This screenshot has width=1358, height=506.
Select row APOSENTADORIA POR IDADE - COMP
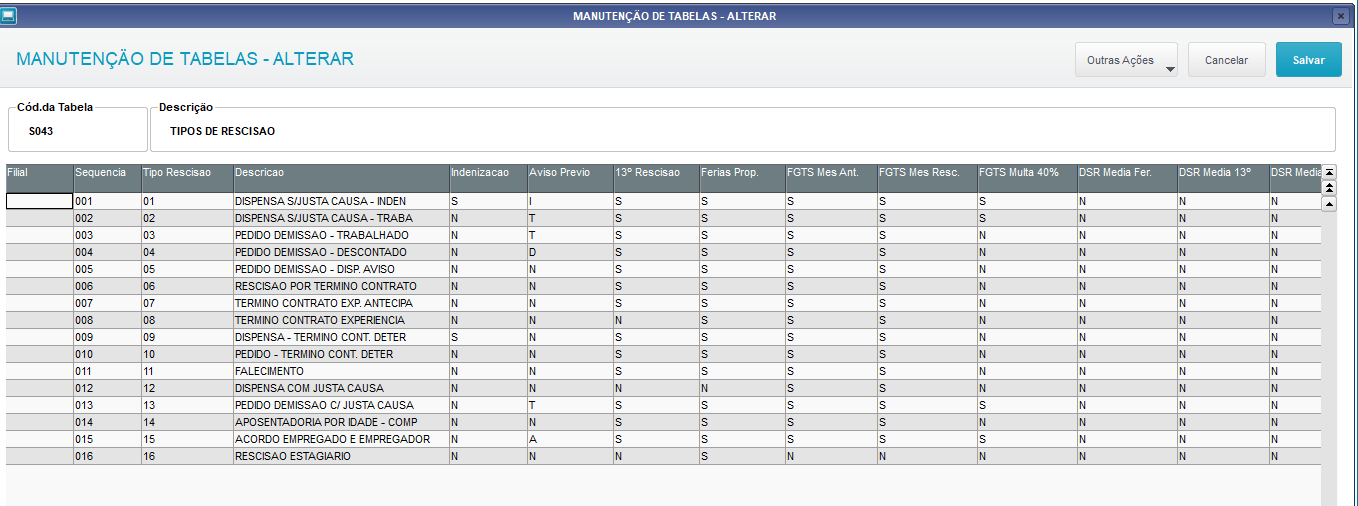coord(664,422)
